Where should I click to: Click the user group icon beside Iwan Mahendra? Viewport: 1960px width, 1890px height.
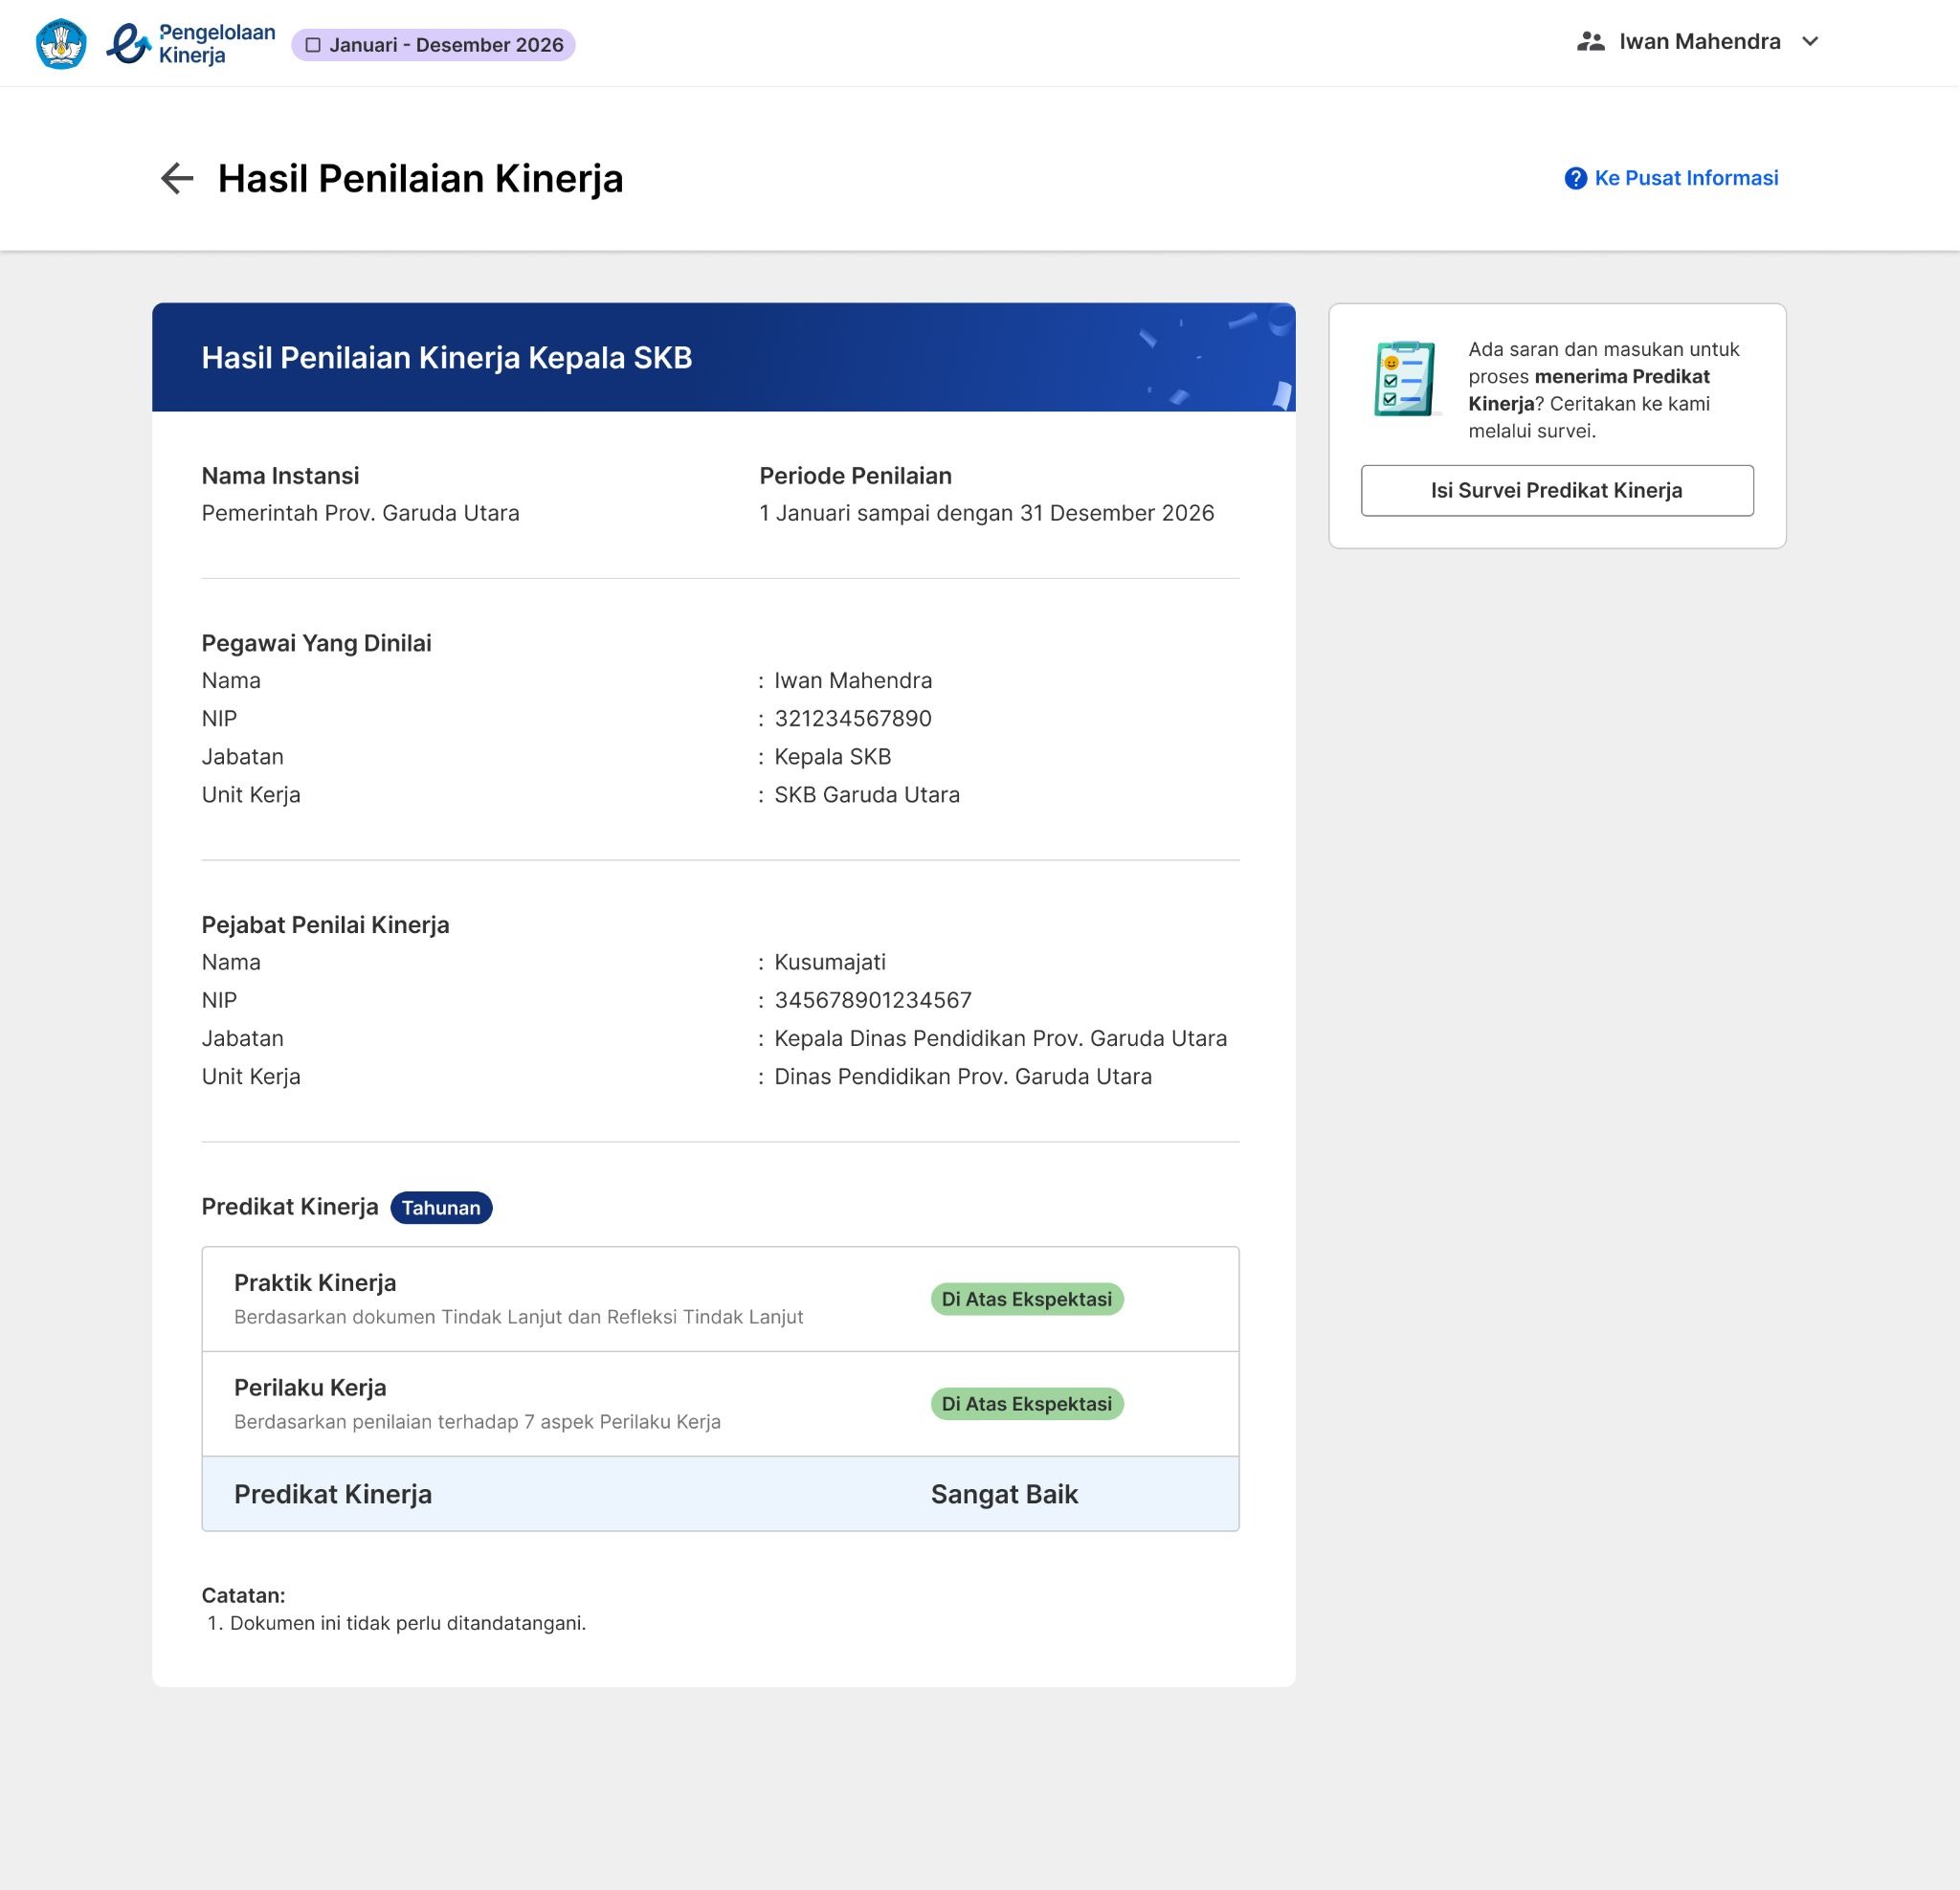1590,42
